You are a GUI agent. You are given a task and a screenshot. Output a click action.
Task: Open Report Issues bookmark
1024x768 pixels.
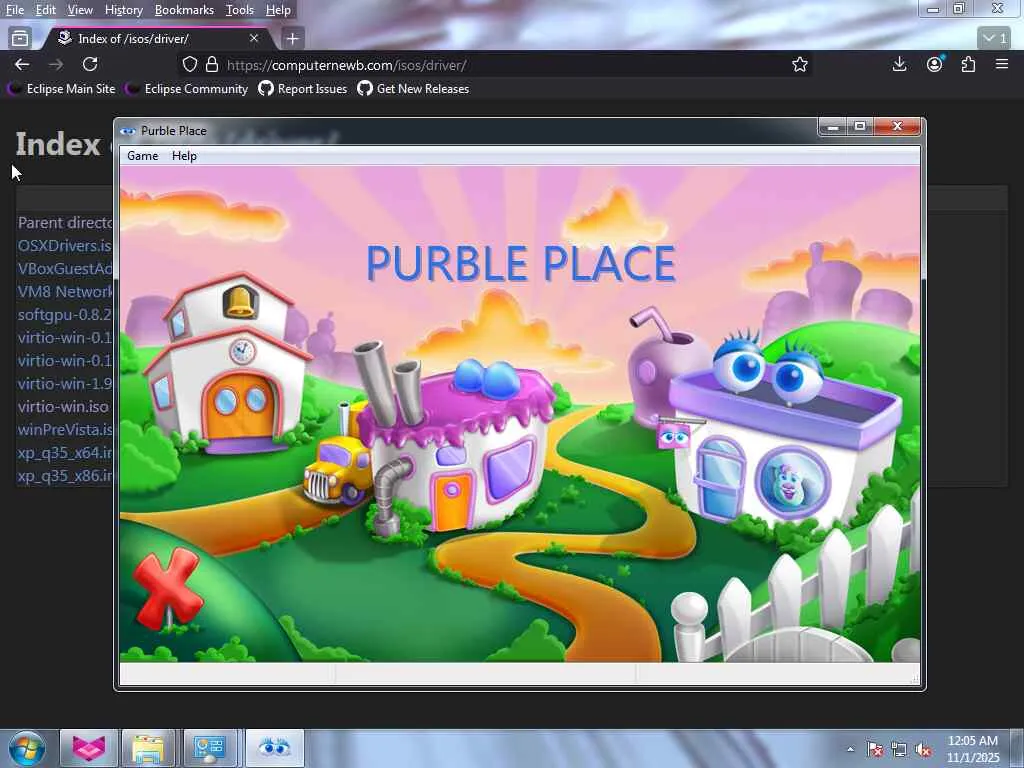tap(303, 89)
